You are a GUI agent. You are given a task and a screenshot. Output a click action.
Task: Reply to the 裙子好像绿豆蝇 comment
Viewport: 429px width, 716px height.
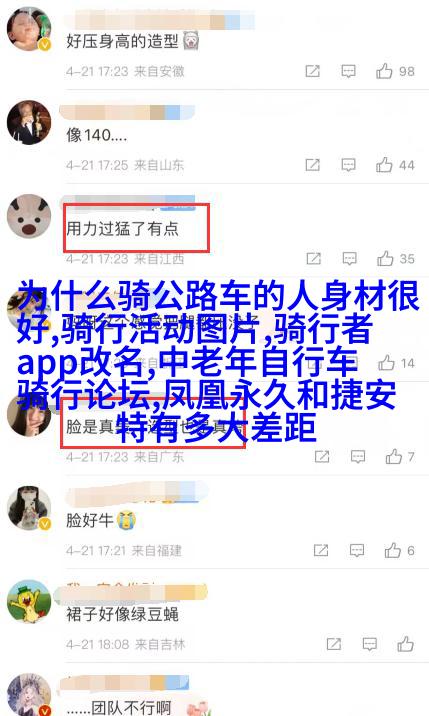[370, 644]
